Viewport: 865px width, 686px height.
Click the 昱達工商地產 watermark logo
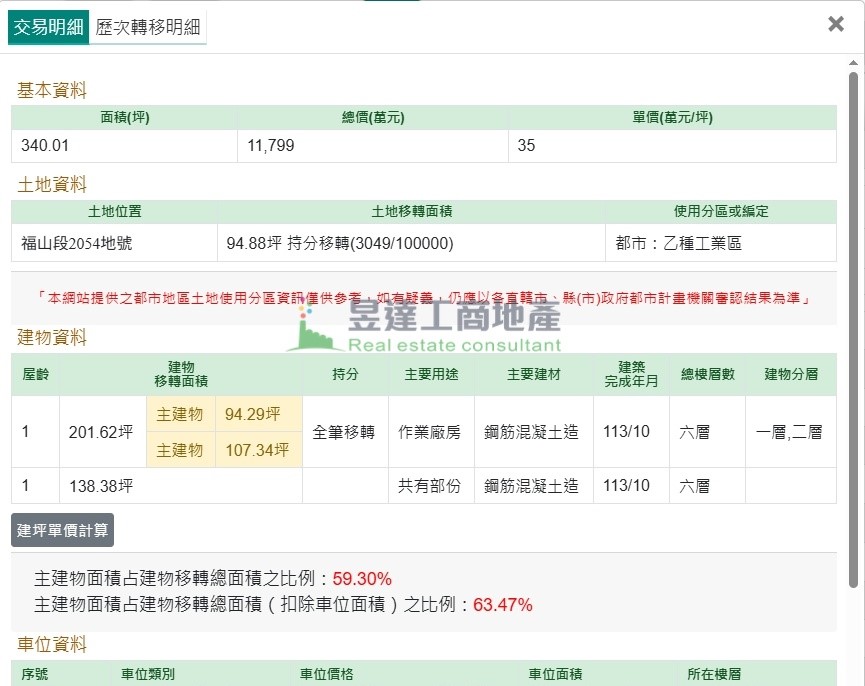pos(424,327)
